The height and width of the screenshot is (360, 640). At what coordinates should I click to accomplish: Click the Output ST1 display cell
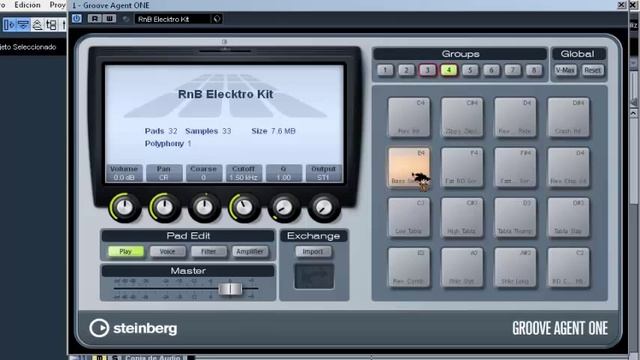(323, 173)
